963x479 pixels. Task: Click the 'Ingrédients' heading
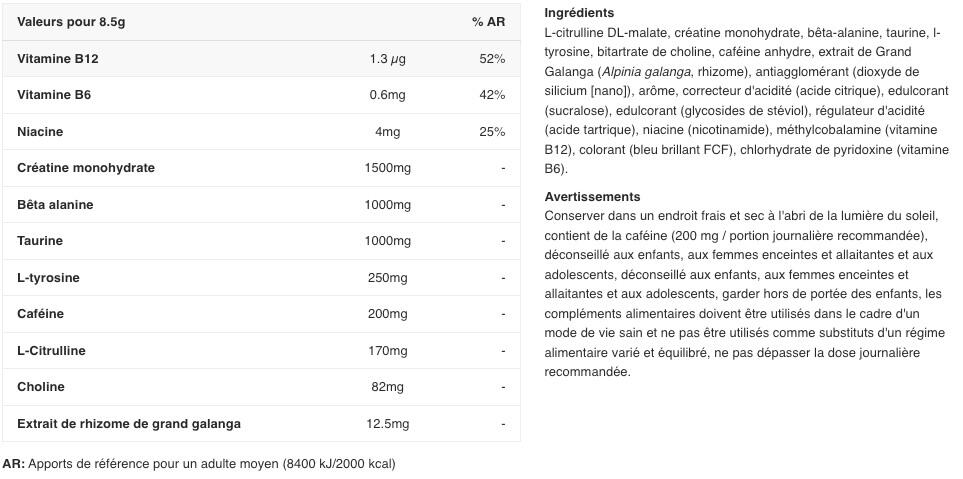(579, 13)
